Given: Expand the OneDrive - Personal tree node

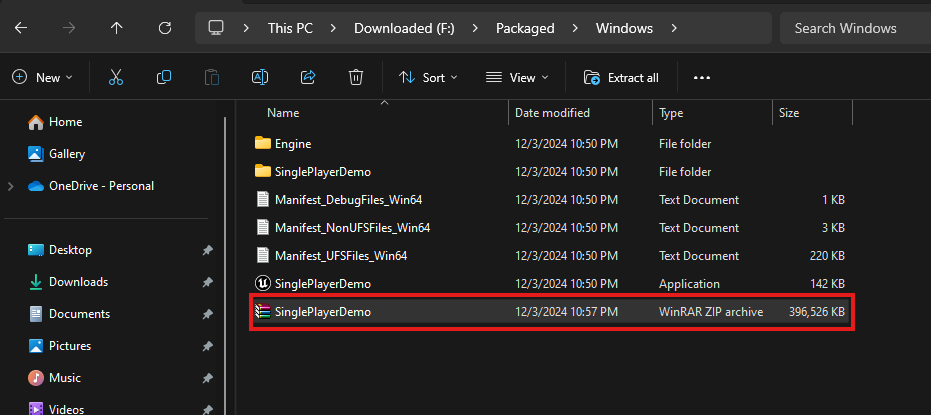Looking at the screenshot, I should pyautogui.click(x=11, y=186).
